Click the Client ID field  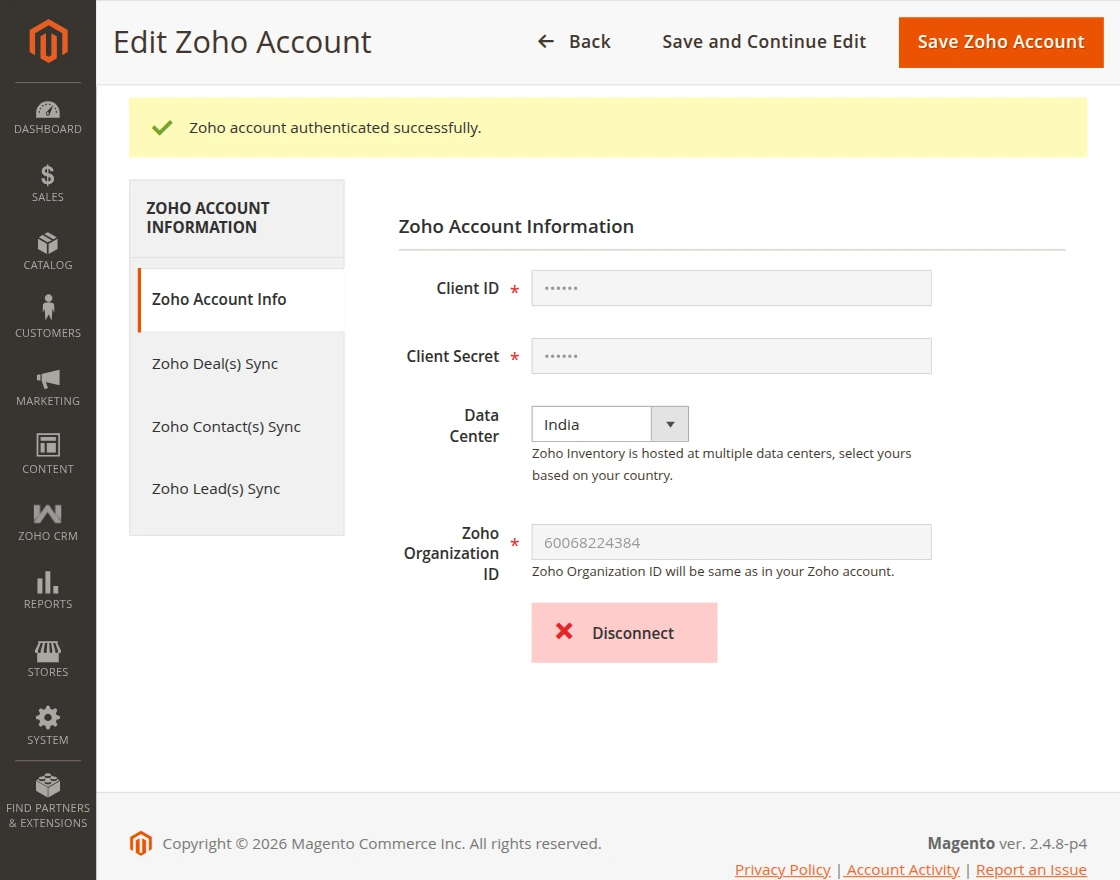(x=731, y=288)
